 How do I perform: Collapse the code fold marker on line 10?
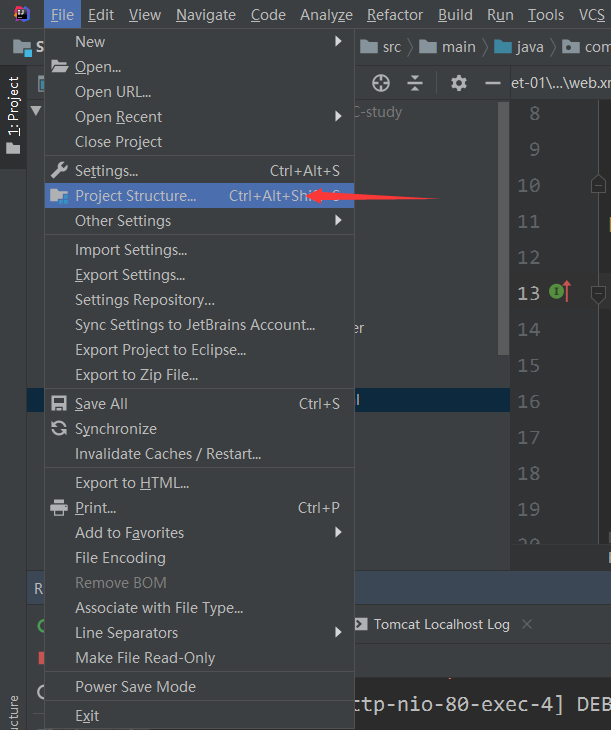point(598,185)
